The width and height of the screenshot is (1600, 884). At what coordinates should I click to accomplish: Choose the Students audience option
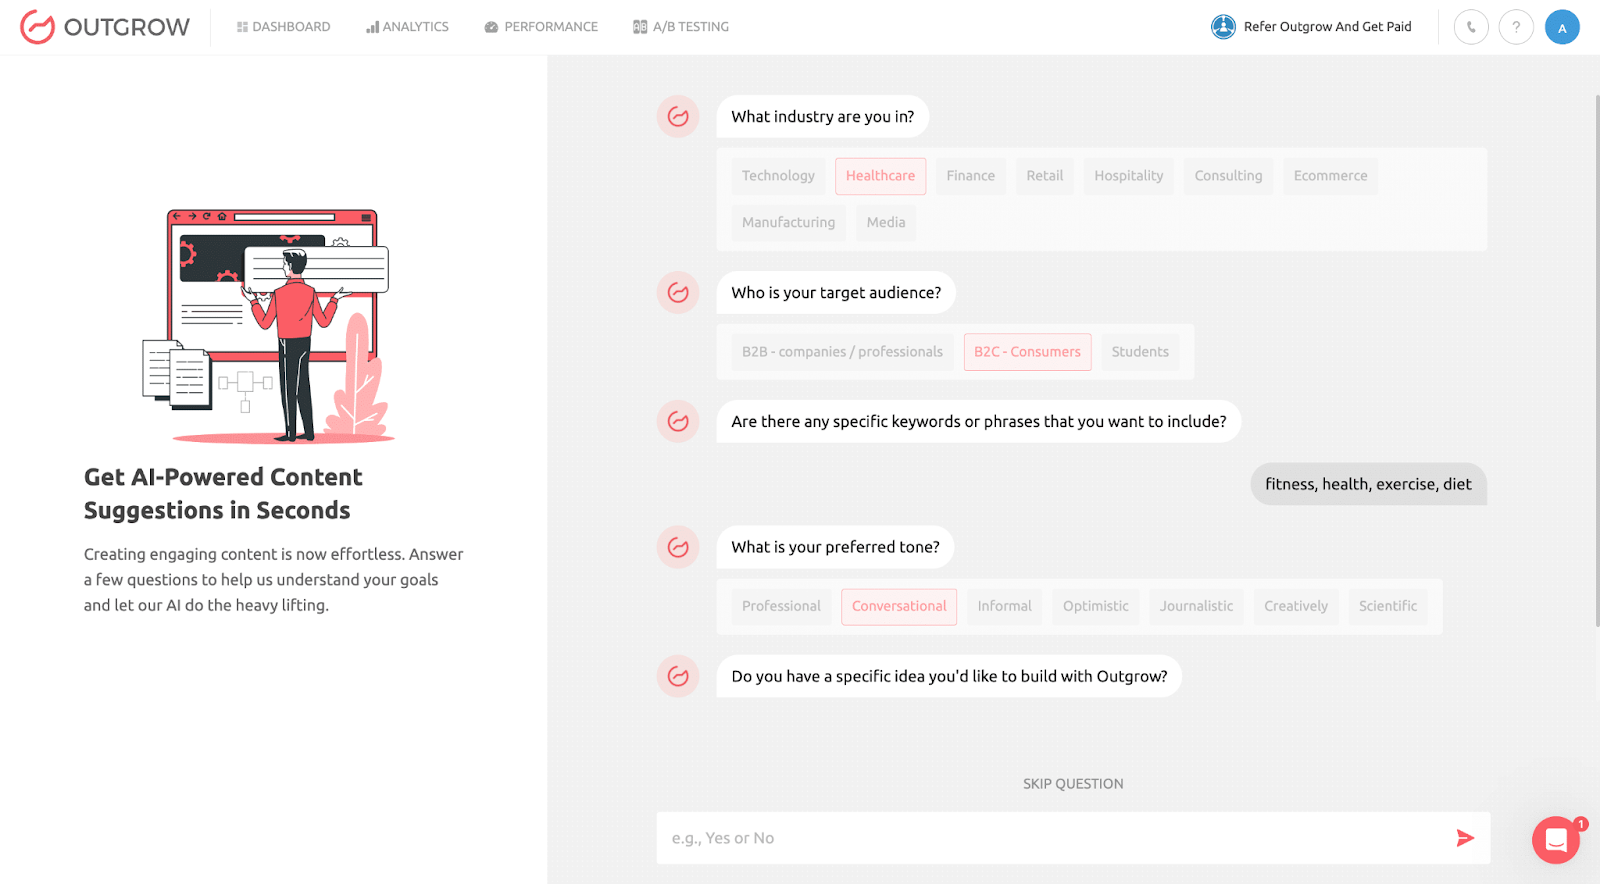[1139, 352]
